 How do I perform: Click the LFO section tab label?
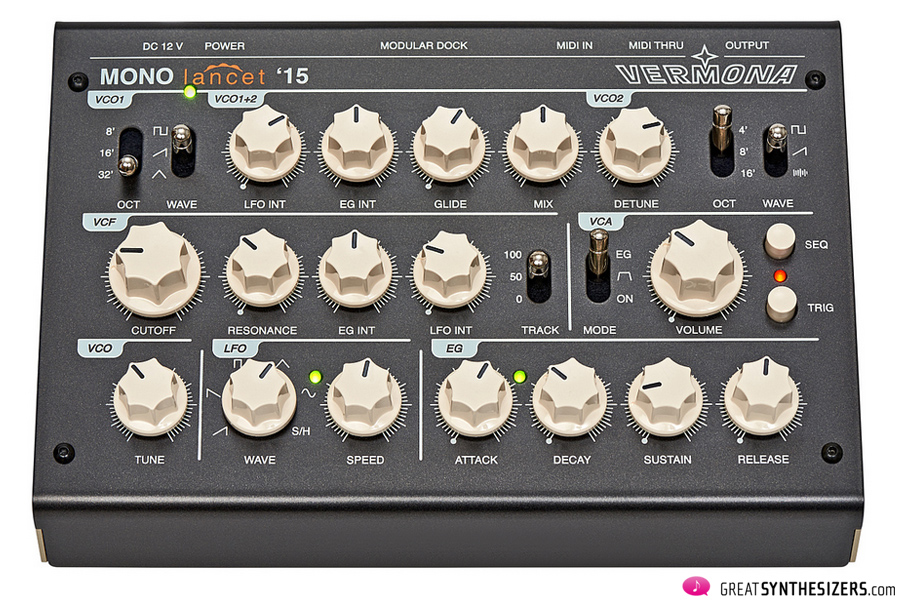235,348
